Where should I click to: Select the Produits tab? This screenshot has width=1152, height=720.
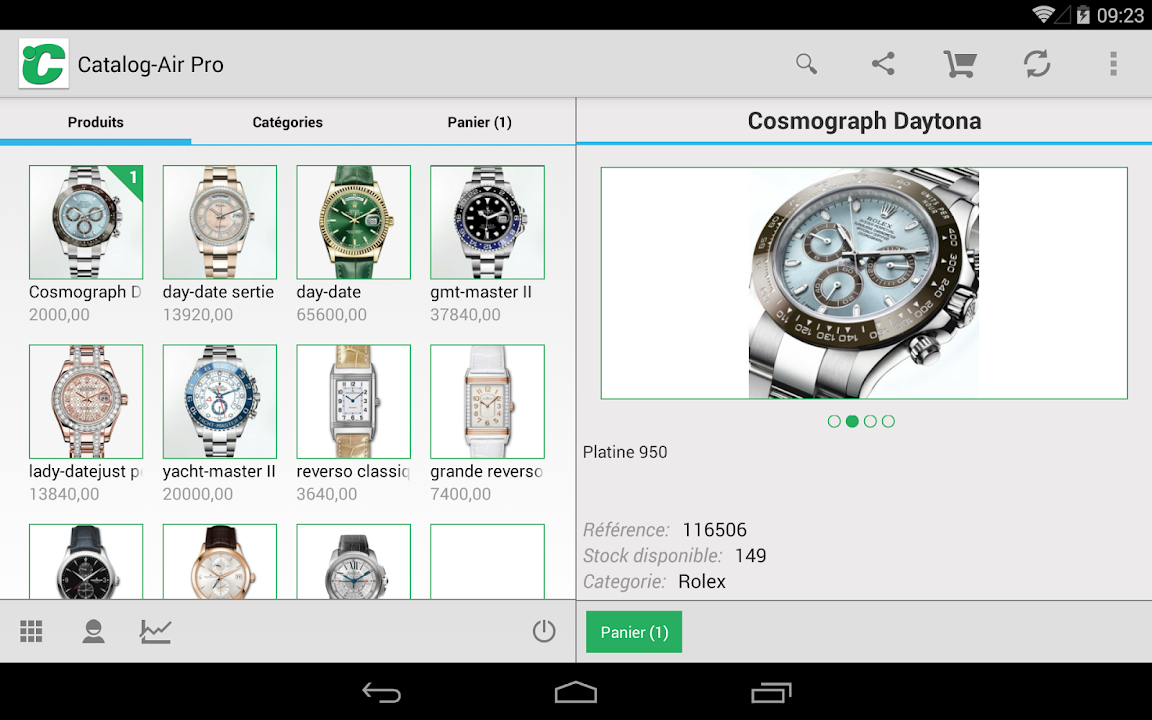tap(96, 122)
